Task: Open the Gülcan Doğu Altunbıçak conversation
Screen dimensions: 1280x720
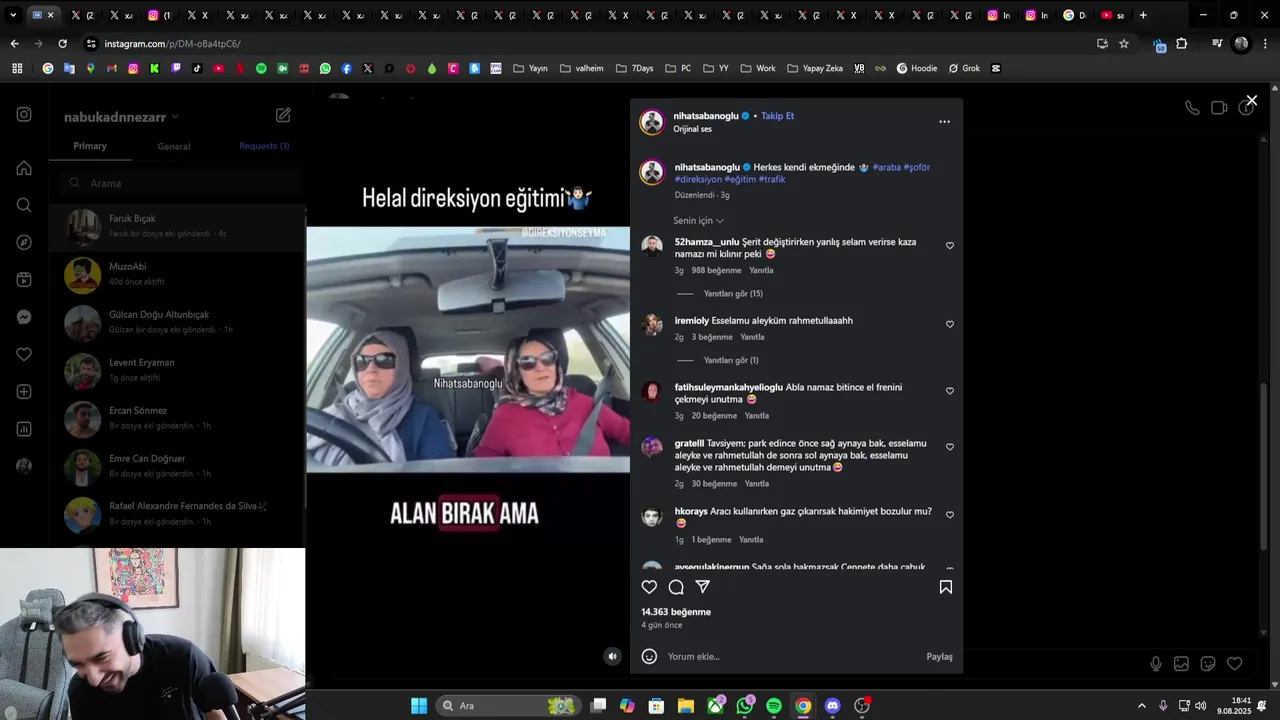Action: 178,322
